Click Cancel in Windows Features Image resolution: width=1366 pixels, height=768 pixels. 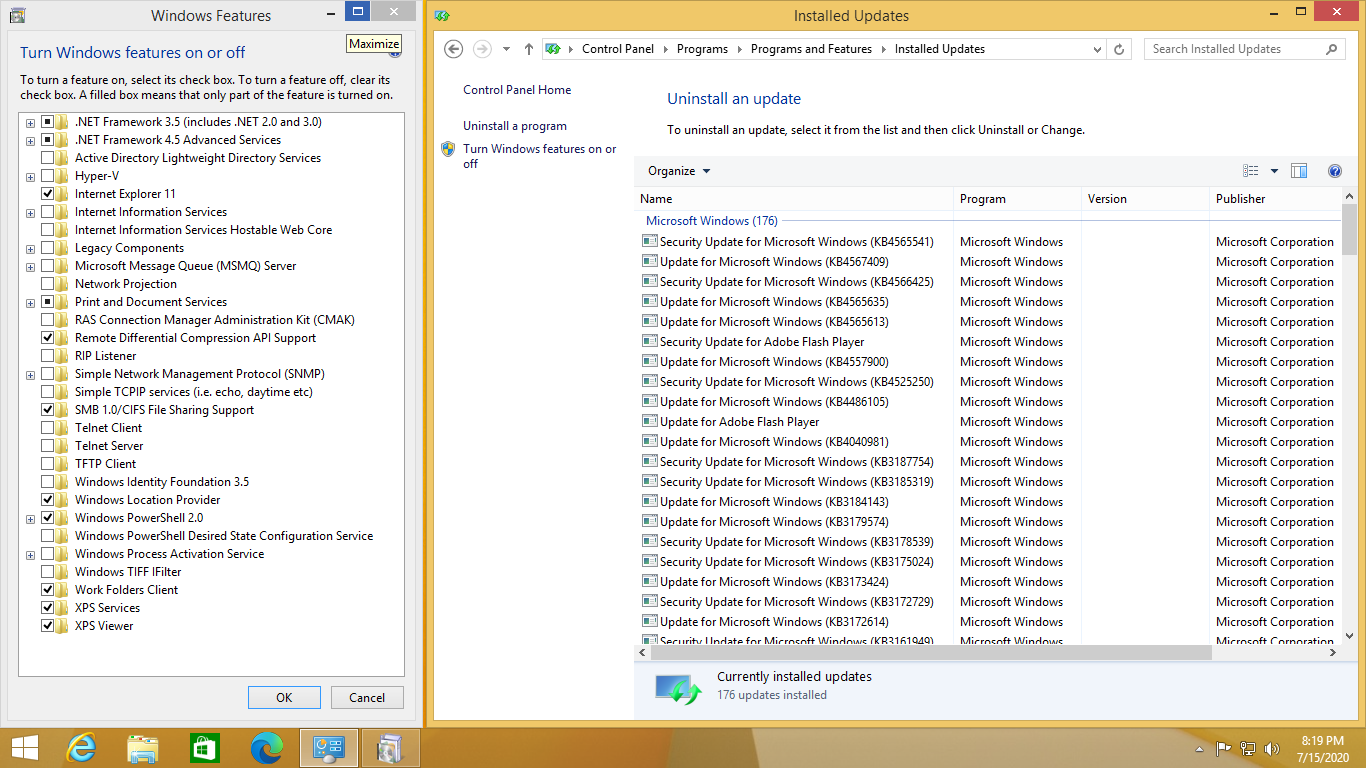367,698
